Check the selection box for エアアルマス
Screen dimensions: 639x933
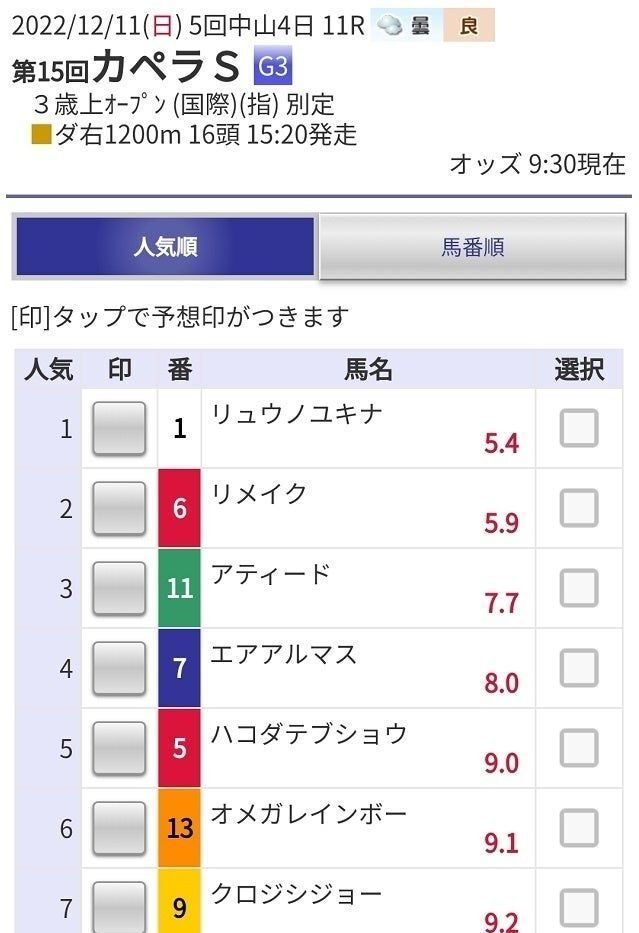[579, 668]
